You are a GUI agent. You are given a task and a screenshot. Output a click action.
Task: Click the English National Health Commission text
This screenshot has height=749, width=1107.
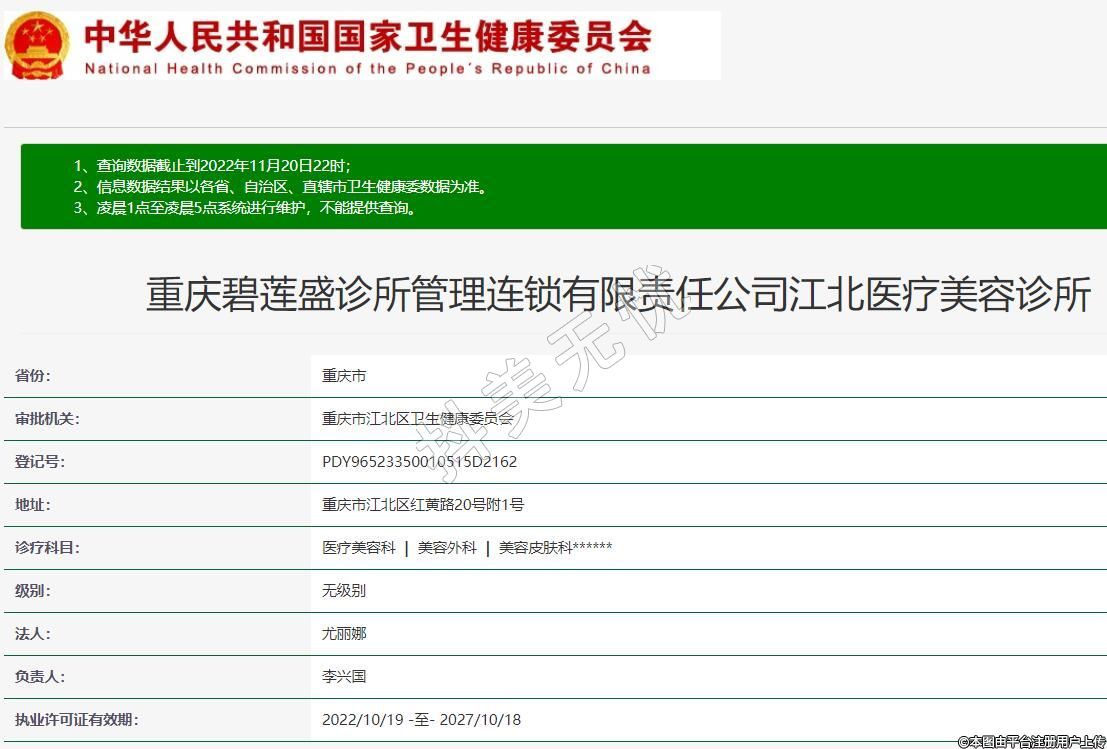(367, 69)
